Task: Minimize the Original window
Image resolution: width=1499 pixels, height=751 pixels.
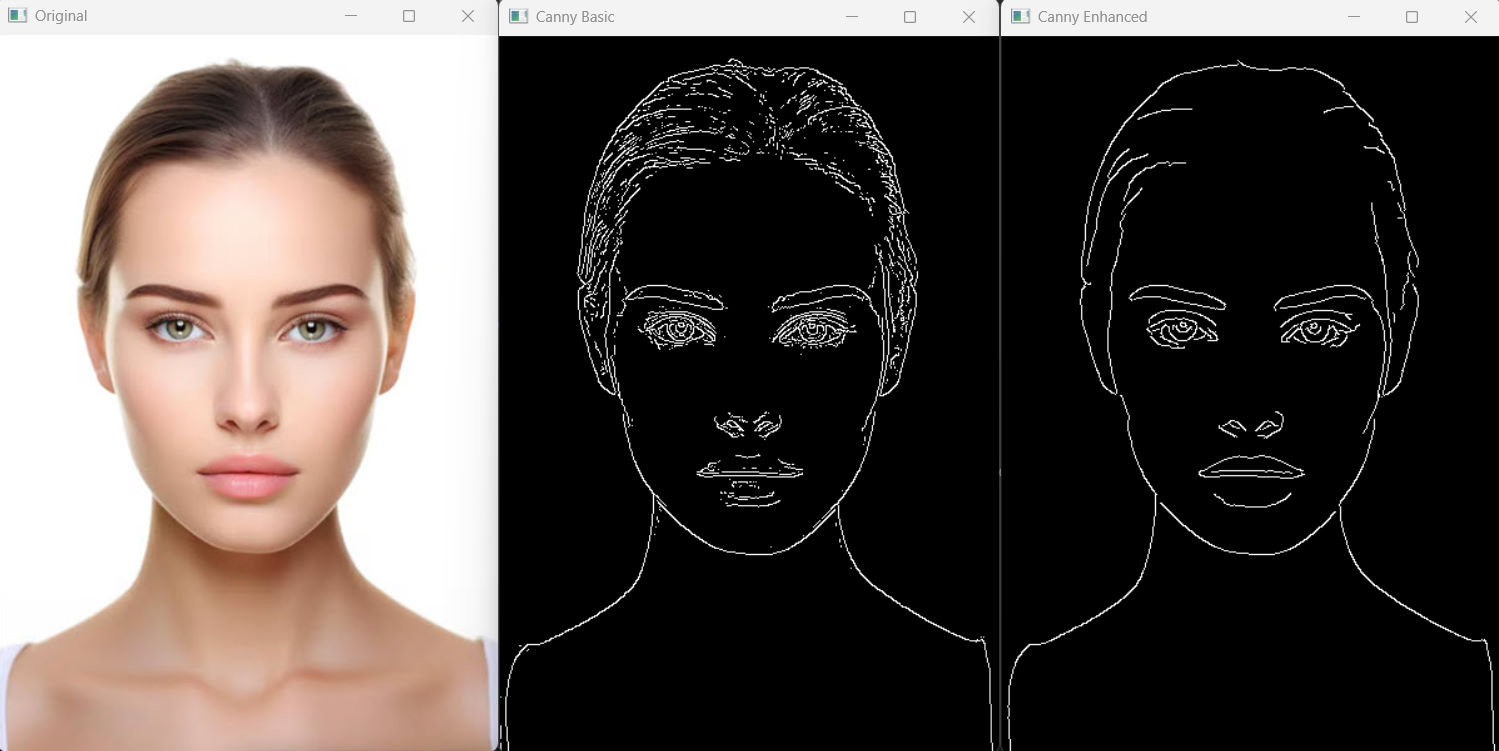Action: [350, 16]
